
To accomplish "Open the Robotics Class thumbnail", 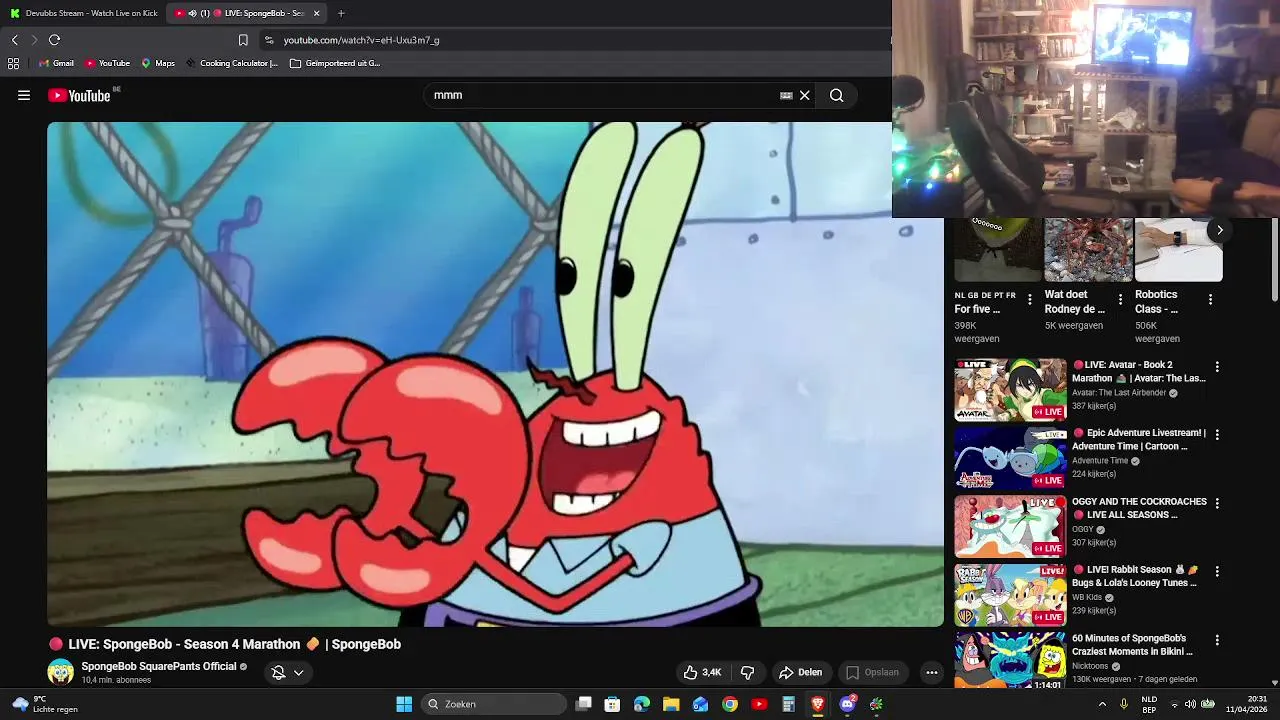I will [1178, 250].
